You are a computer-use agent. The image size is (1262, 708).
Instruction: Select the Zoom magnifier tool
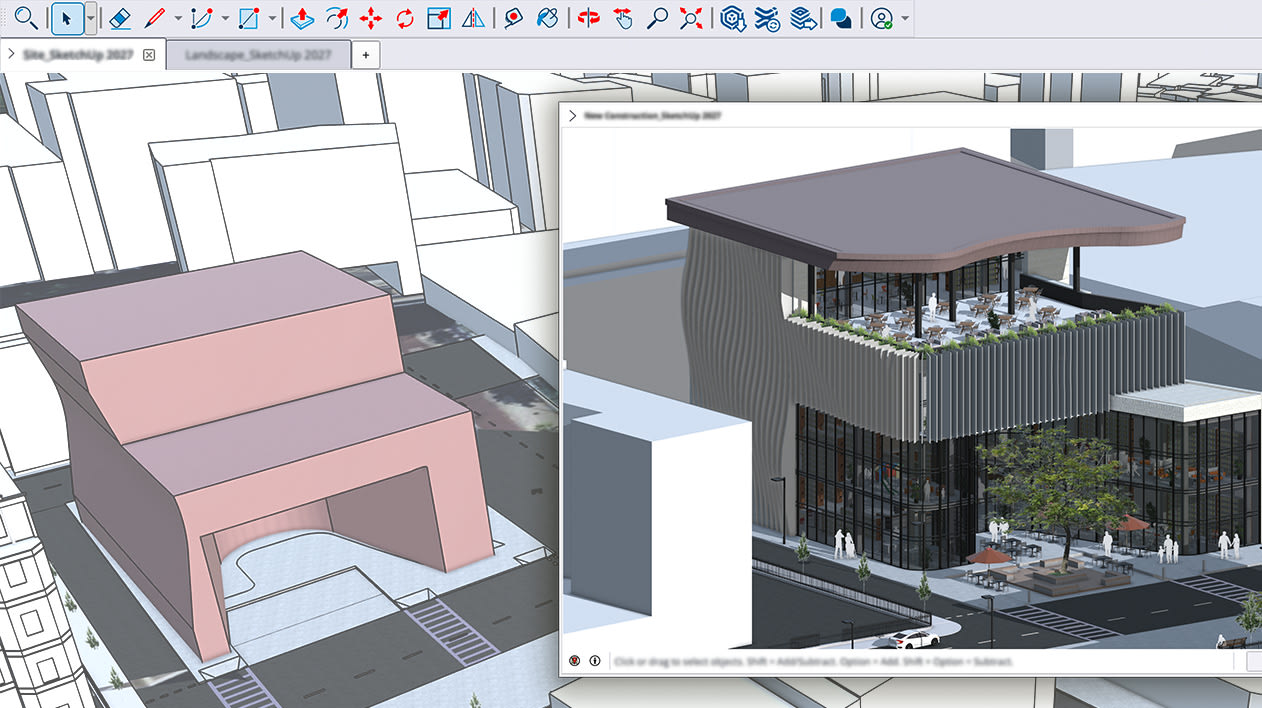657,18
